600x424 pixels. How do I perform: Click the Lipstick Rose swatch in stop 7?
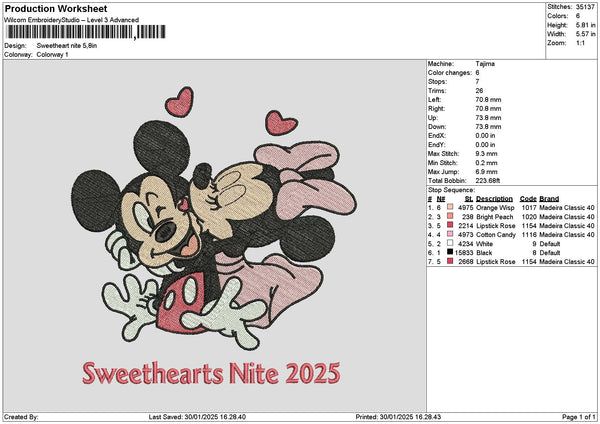pyautogui.click(x=451, y=261)
